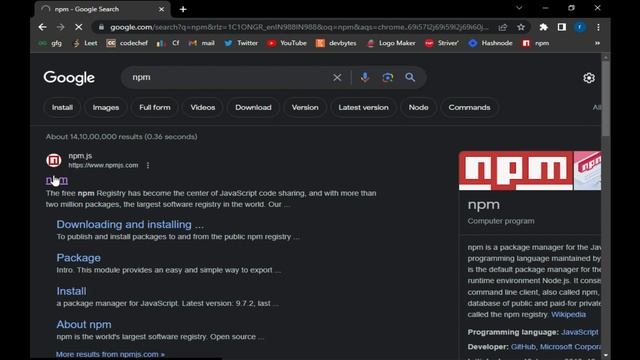640x360 pixels.
Task: Click the share page icon in address bar
Action: click(x=503, y=27)
